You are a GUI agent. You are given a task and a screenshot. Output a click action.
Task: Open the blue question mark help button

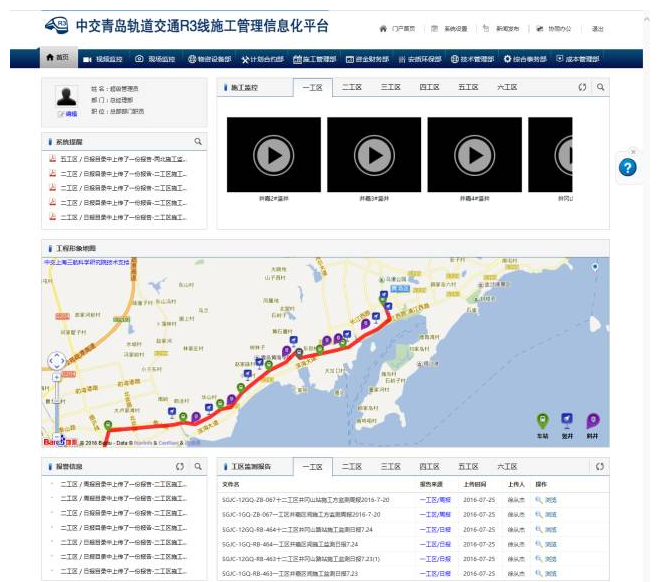pyautogui.click(x=627, y=168)
